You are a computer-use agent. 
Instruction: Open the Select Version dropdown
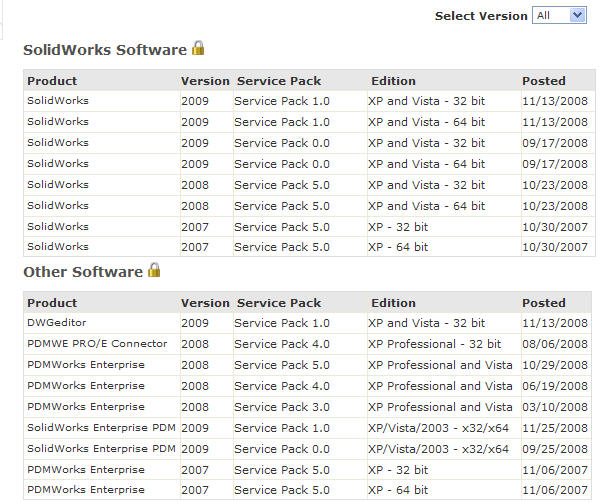[559, 15]
